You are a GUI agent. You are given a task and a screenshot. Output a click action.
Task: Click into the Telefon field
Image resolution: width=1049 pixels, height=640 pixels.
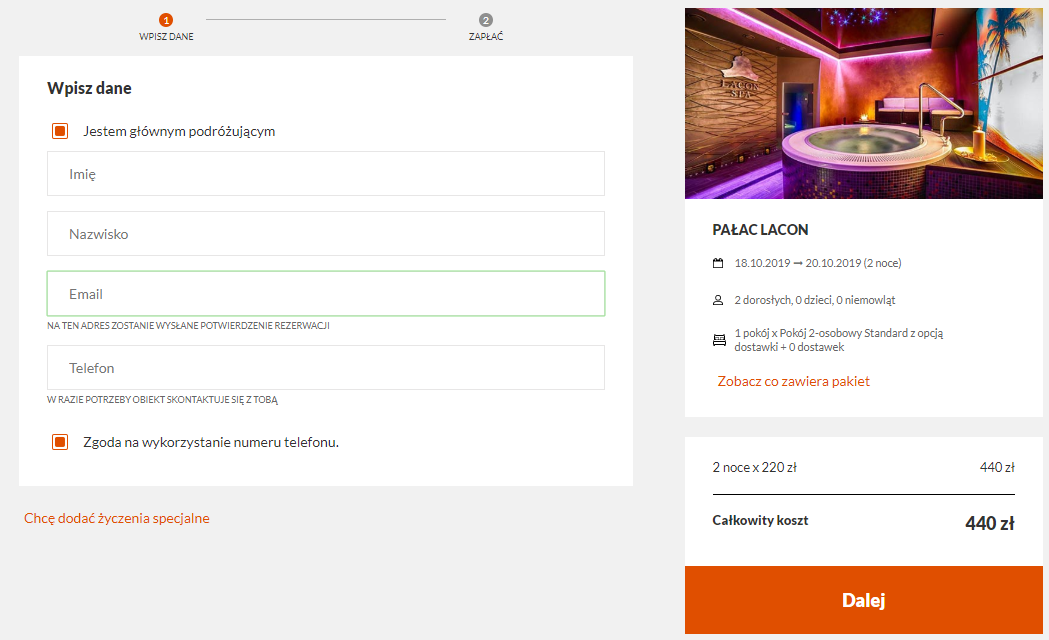coord(326,368)
